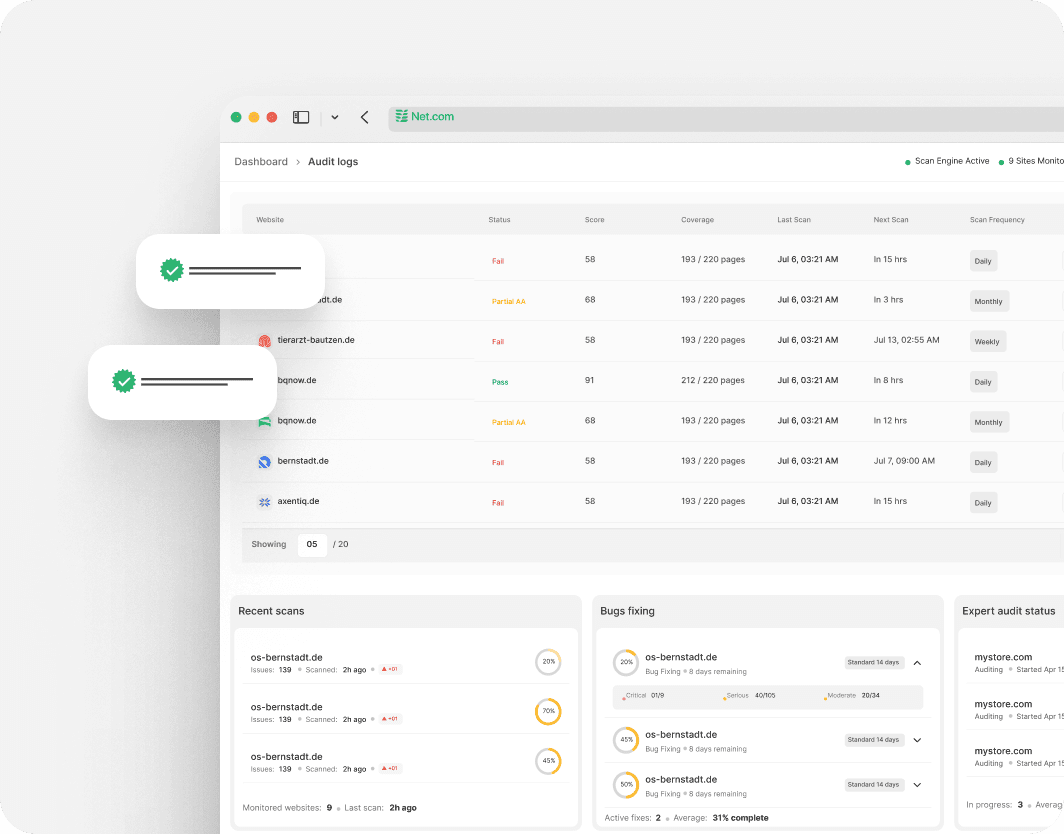Open the small chevron dropdown beside the sidebar icon
This screenshot has width=1064, height=834.
335,117
